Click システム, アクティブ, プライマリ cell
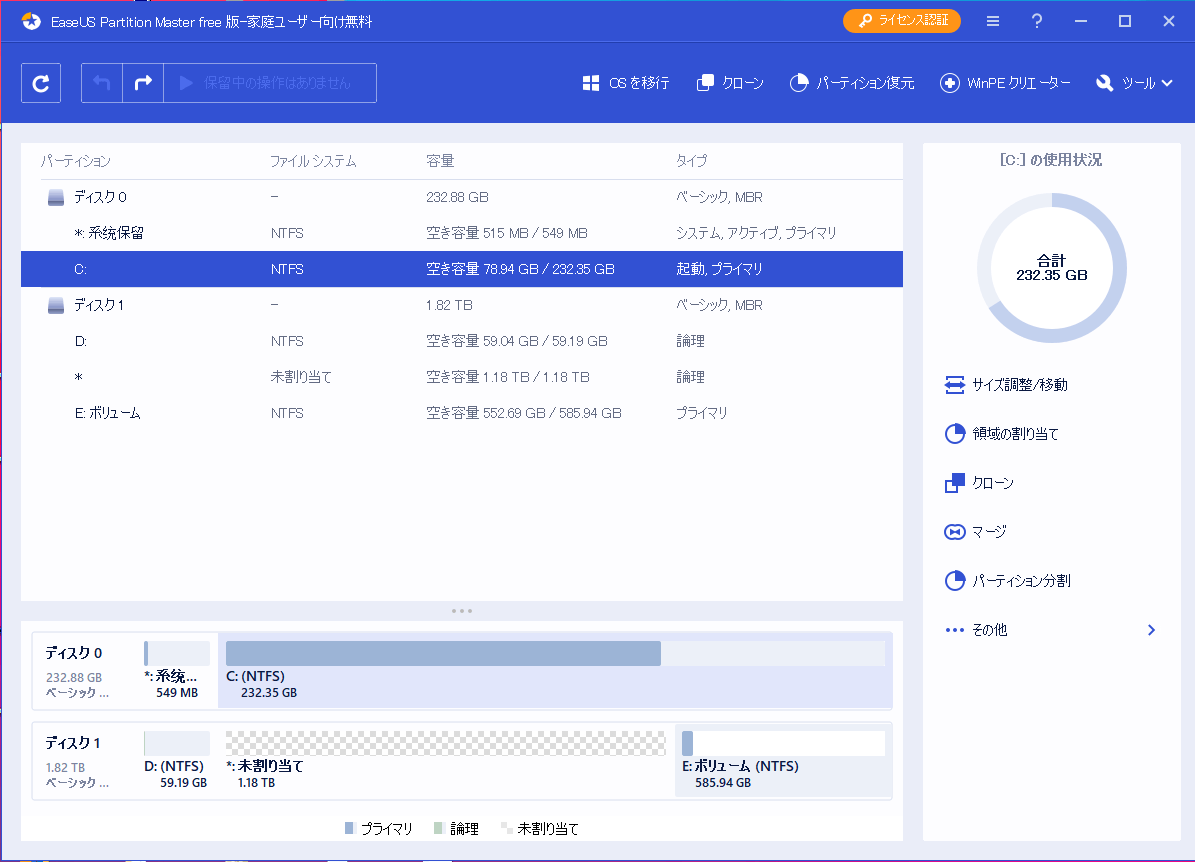This screenshot has width=1195, height=862. pos(756,233)
